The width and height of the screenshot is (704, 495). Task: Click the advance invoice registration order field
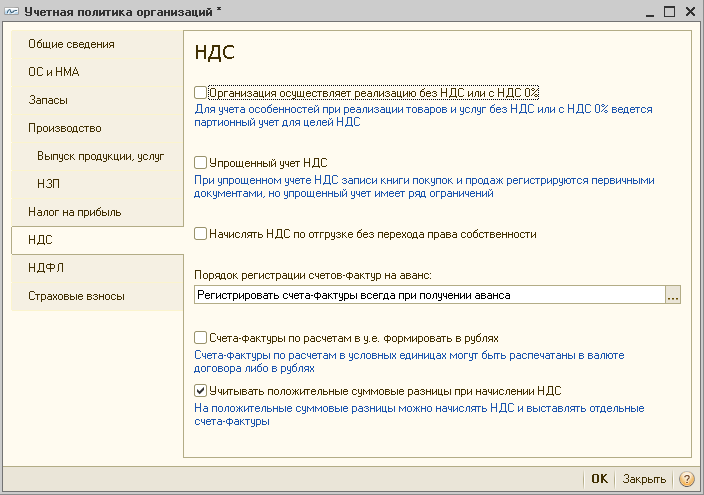[x=430, y=295]
